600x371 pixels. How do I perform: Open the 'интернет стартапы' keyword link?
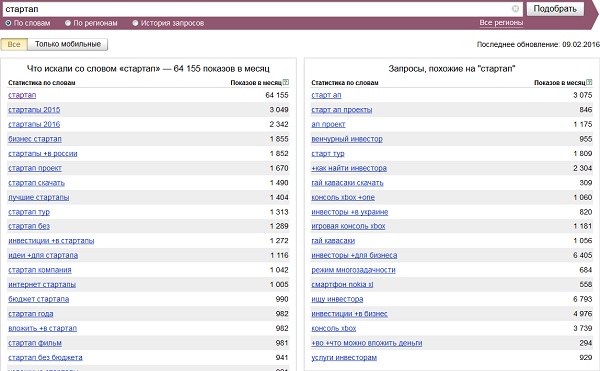point(42,285)
